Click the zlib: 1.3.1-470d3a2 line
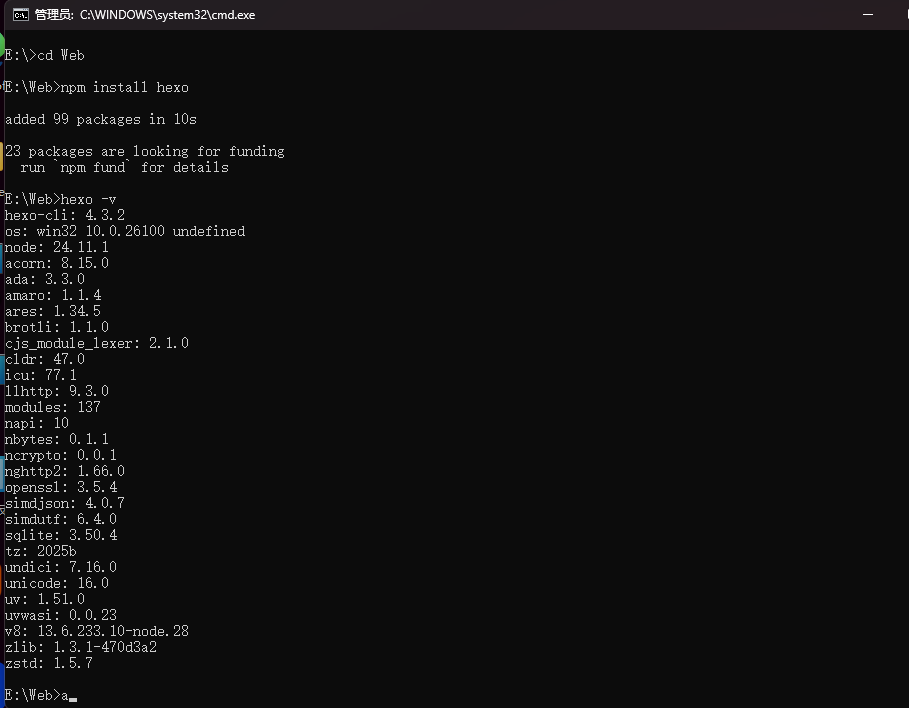Viewport: 909px width, 708px height. (80, 647)
